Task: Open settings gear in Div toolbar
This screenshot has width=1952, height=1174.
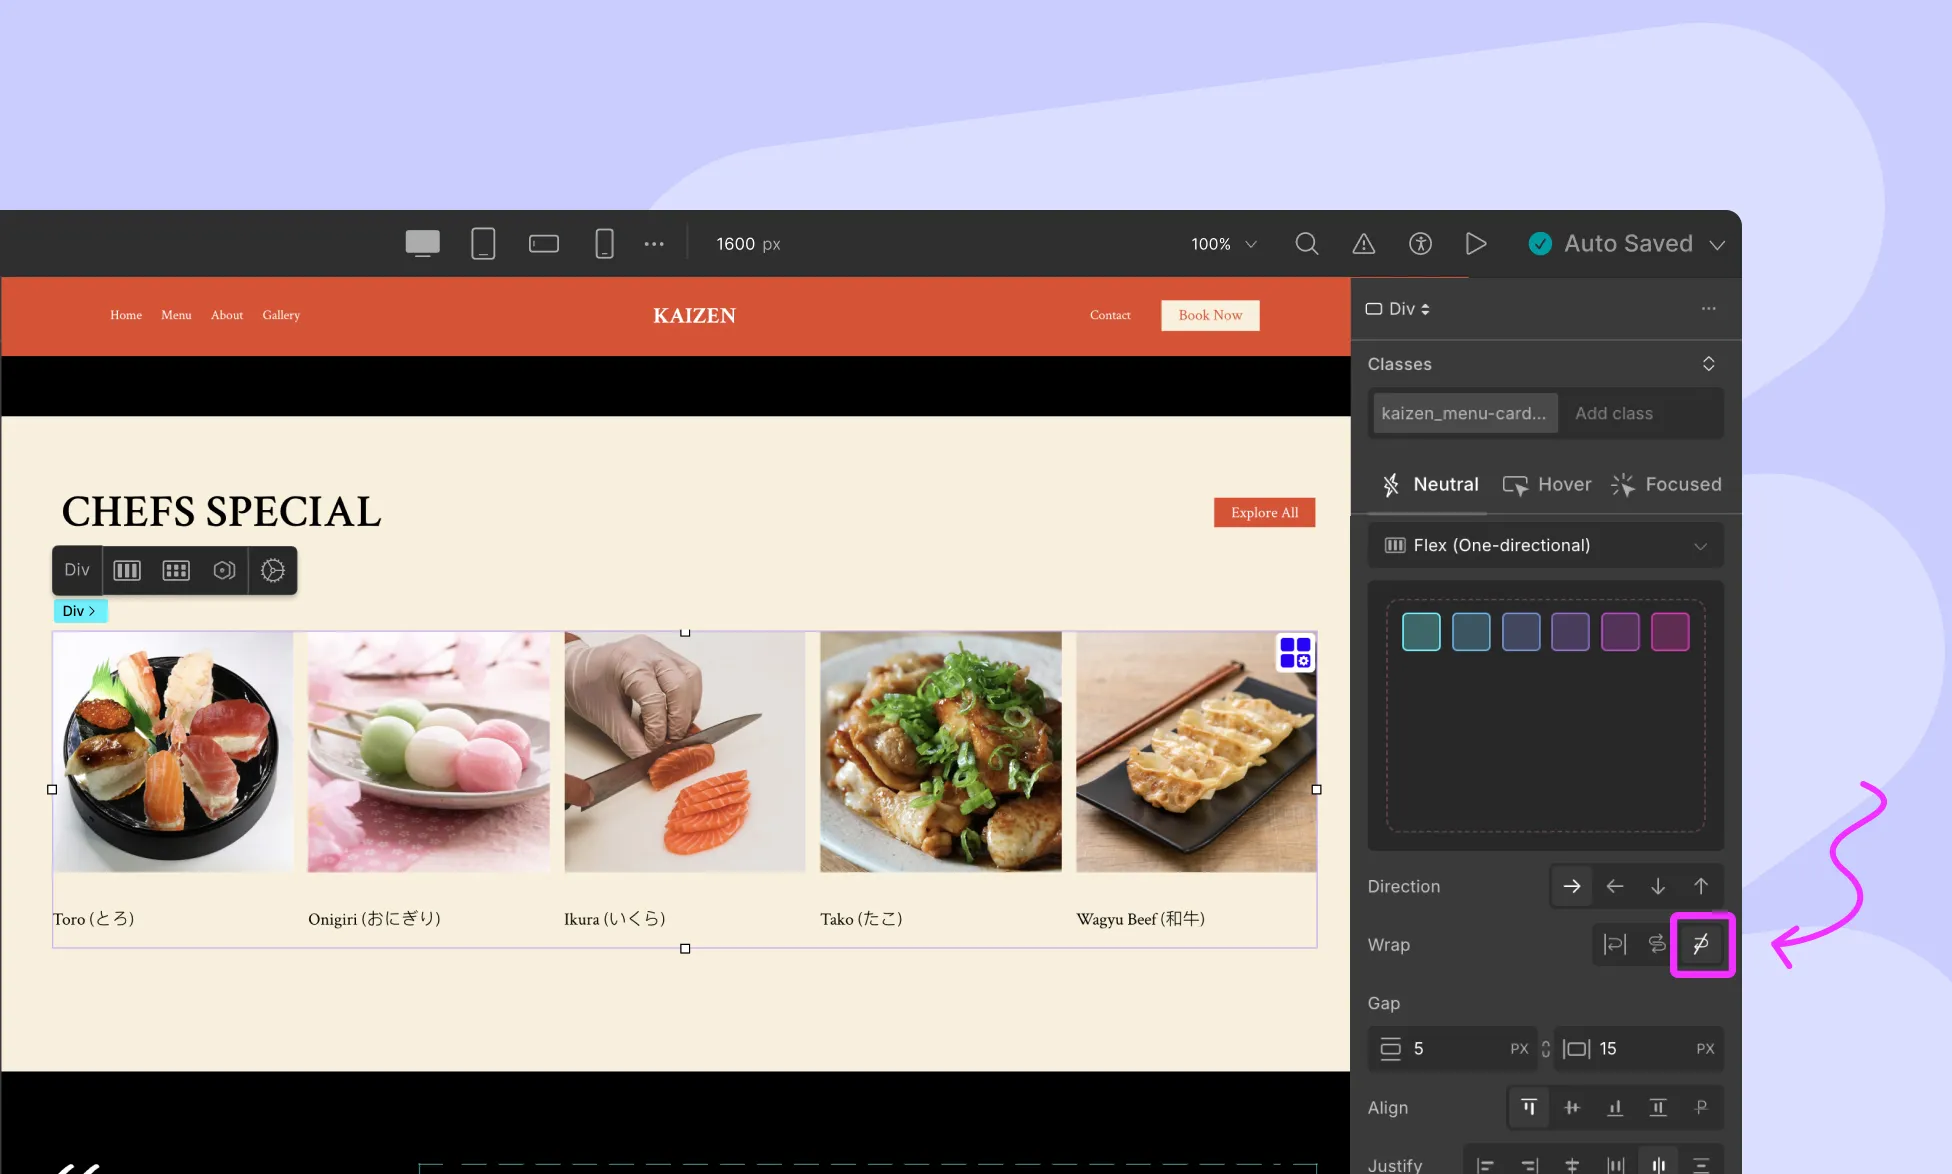Action: click(273, 570)
